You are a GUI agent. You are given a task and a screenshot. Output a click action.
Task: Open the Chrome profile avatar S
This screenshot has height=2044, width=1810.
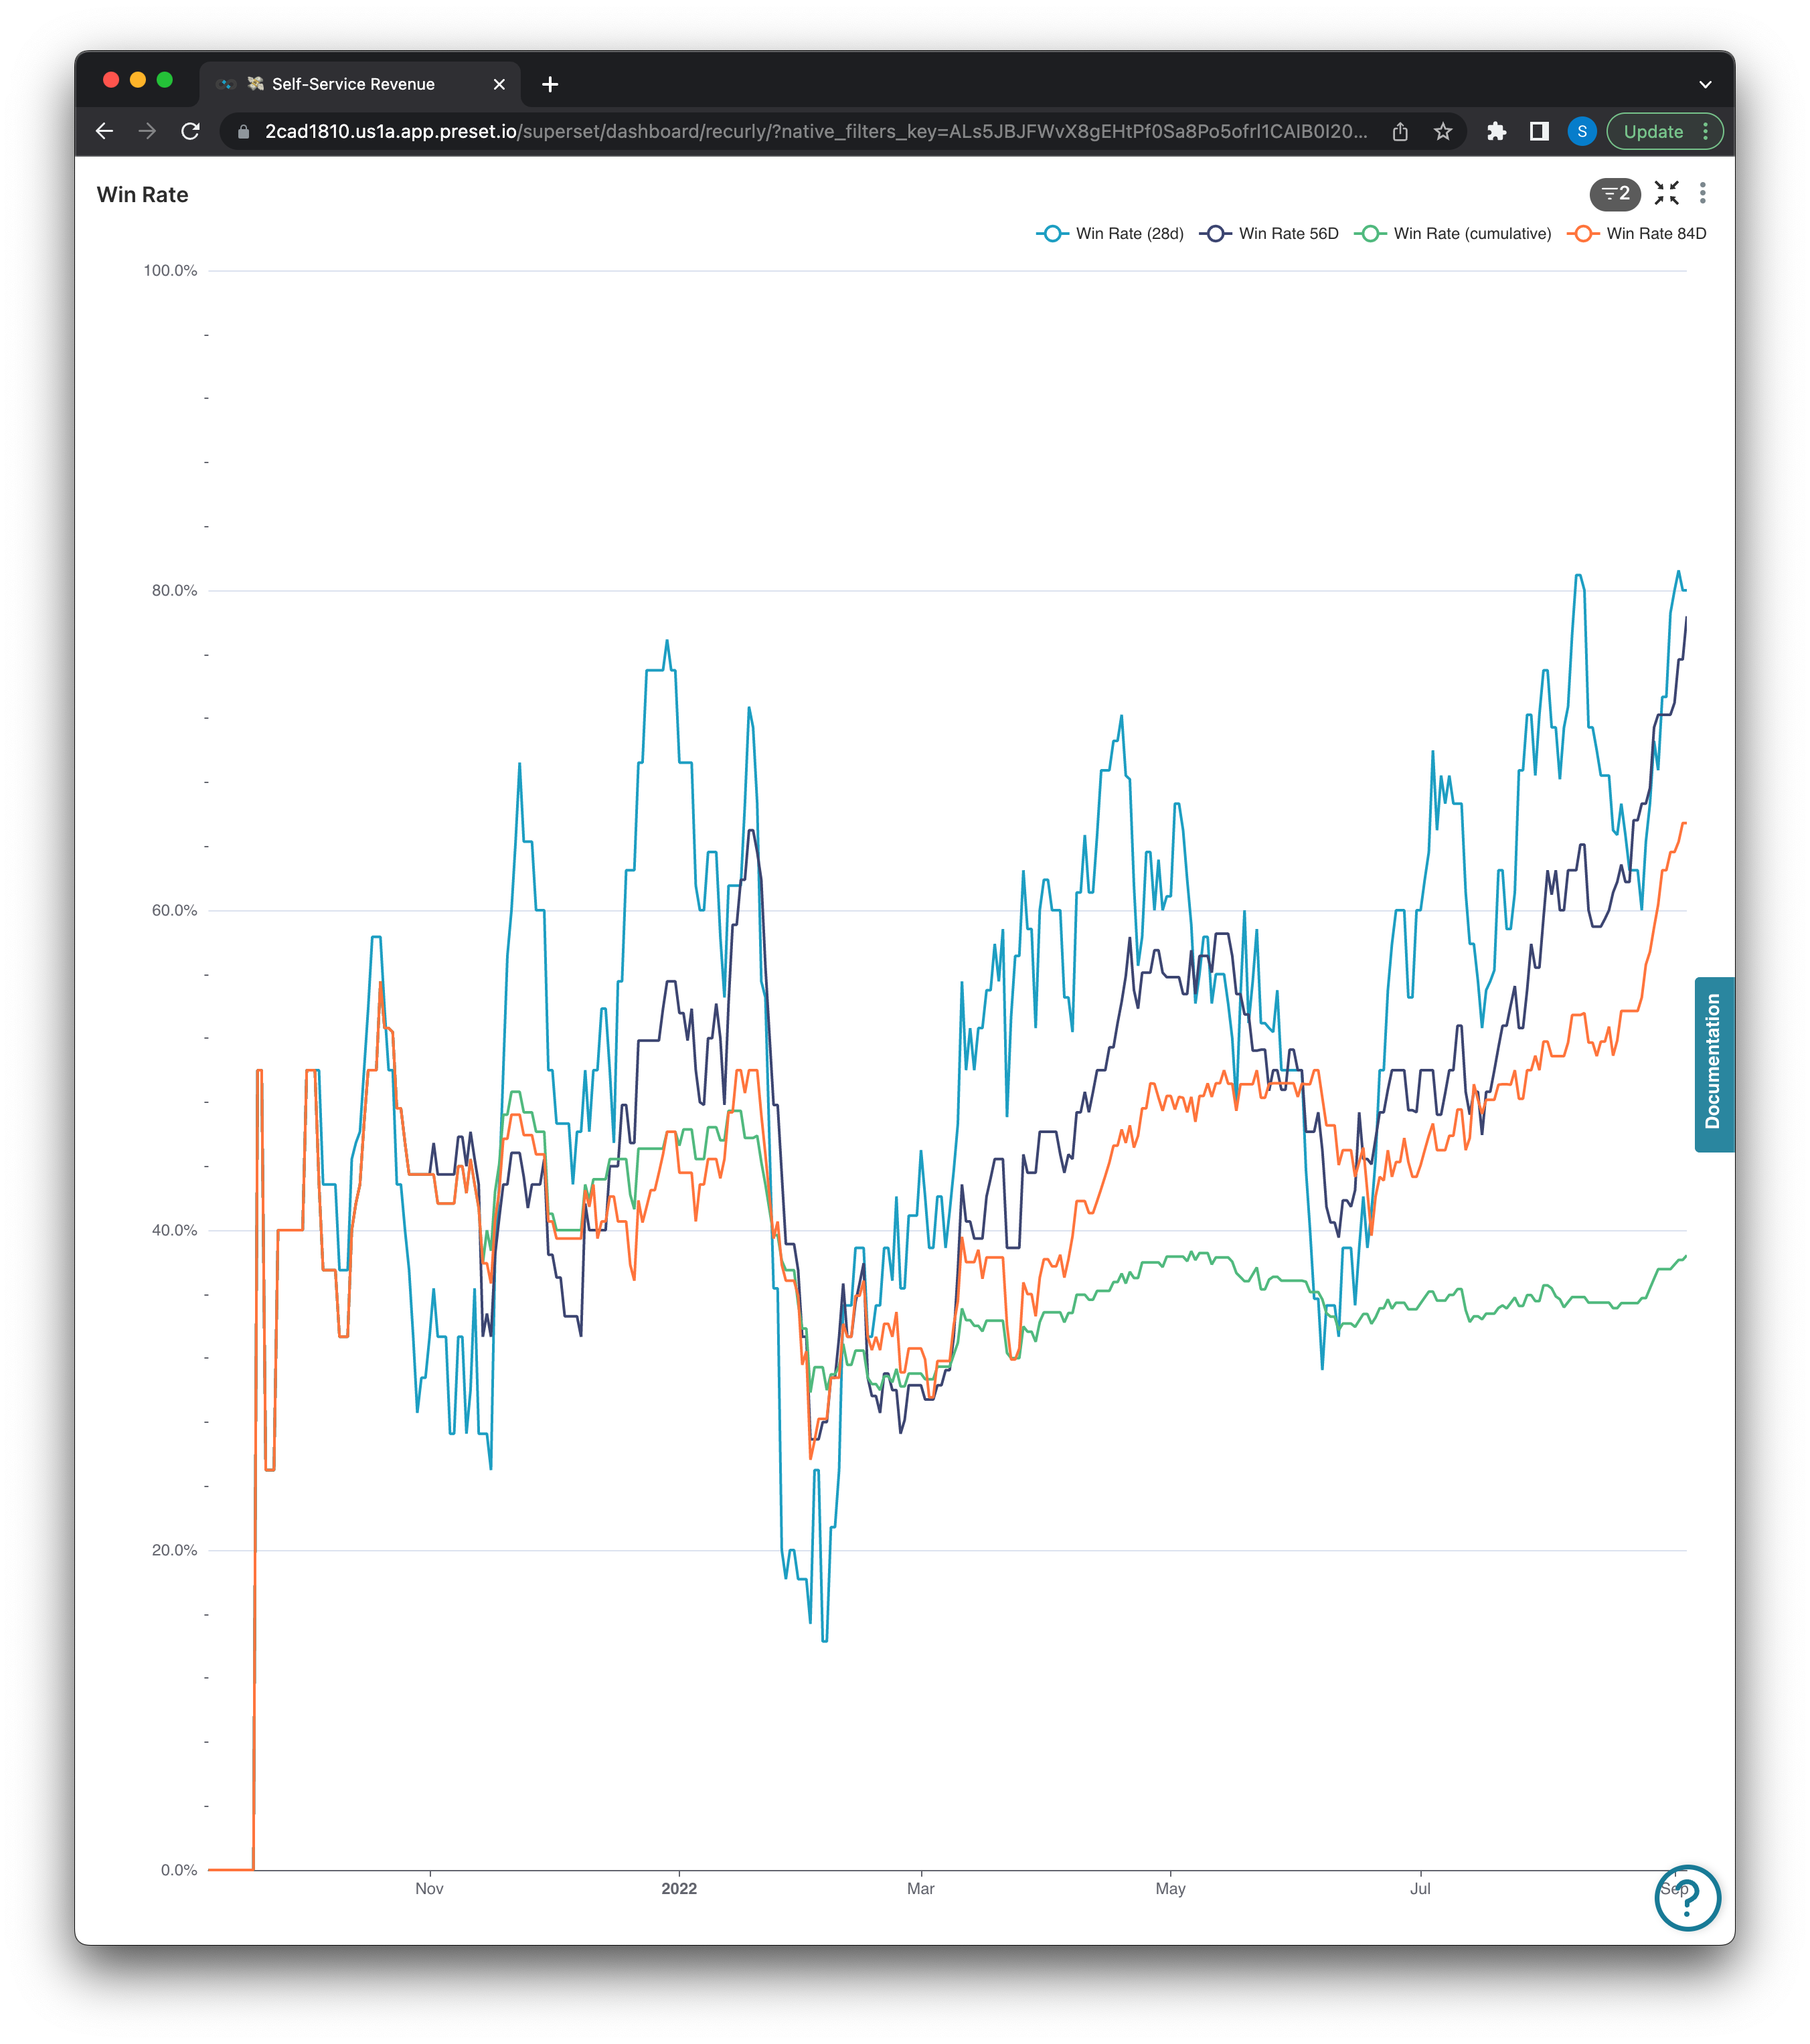[1581, 131]
